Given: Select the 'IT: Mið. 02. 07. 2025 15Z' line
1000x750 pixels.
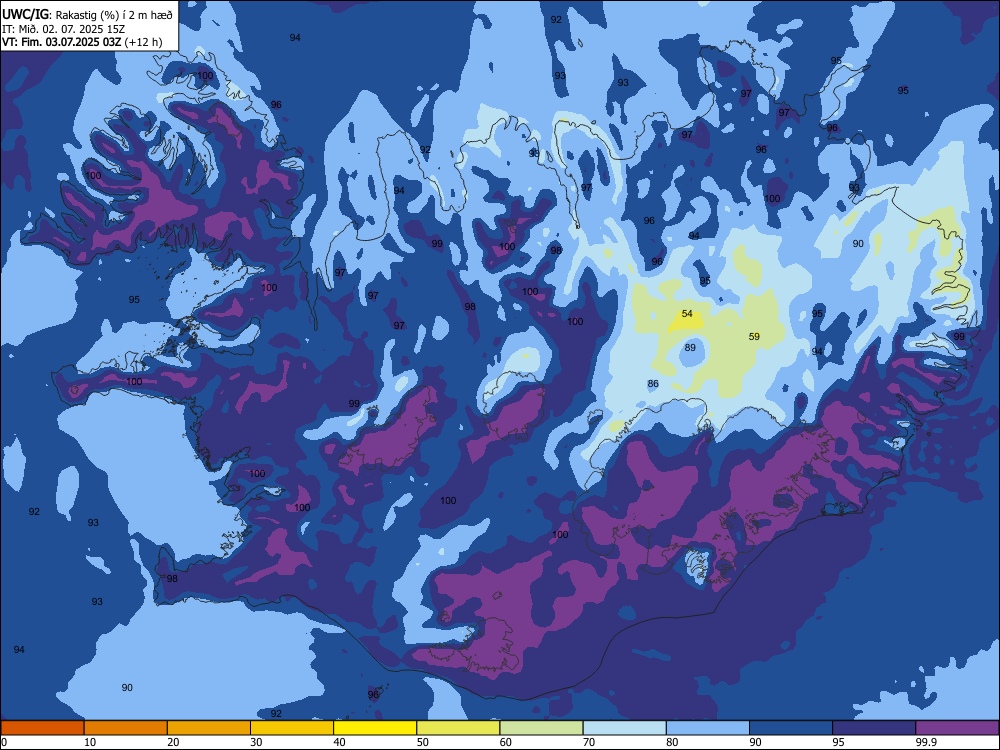Looking at the screenshot, I should pyautogui.click(x=63, y=29).
